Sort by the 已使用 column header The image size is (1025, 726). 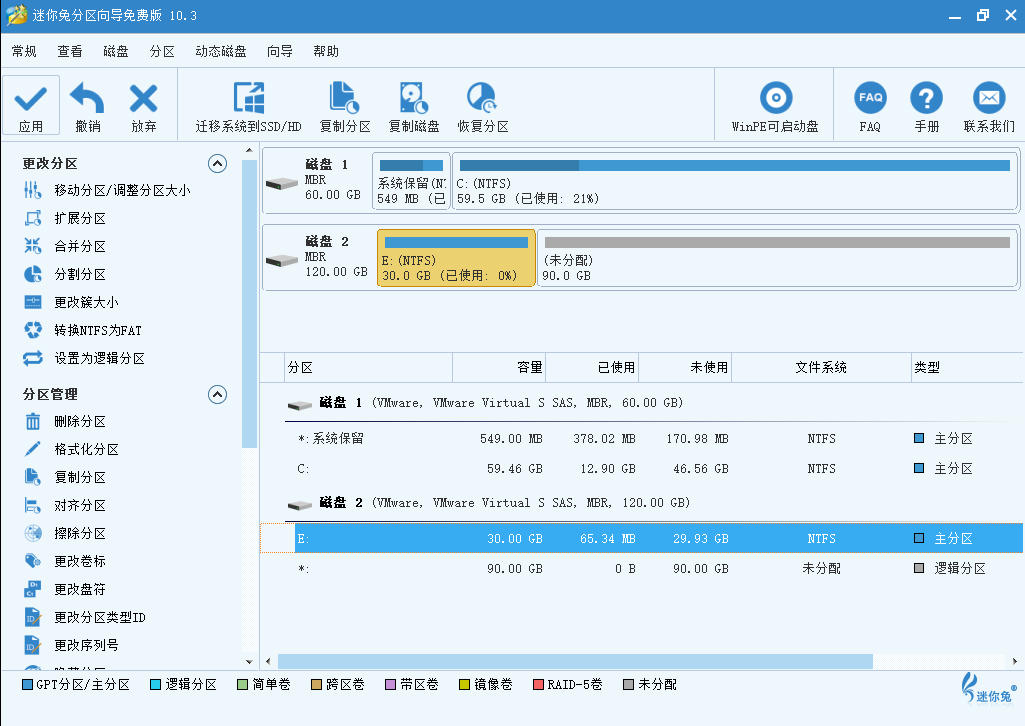[x=592, y=367]
